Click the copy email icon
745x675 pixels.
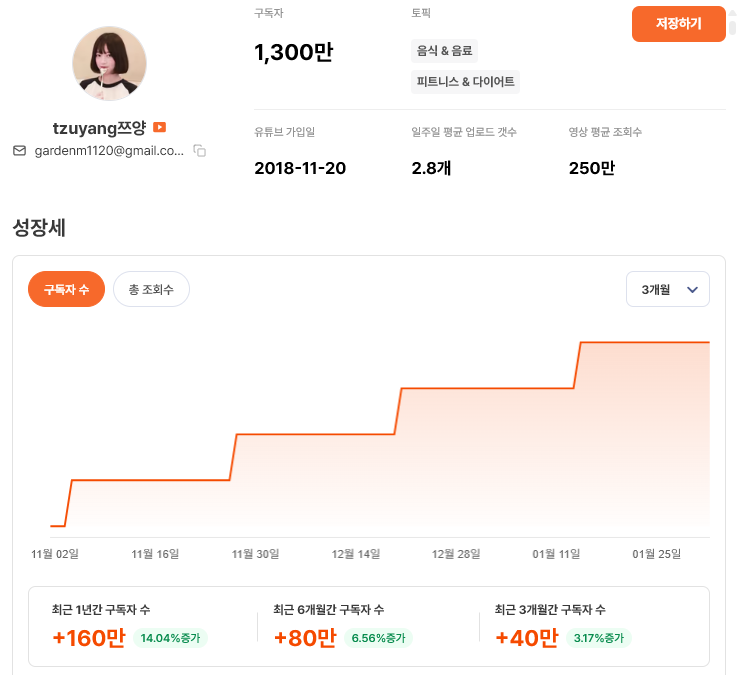[200, 151]
